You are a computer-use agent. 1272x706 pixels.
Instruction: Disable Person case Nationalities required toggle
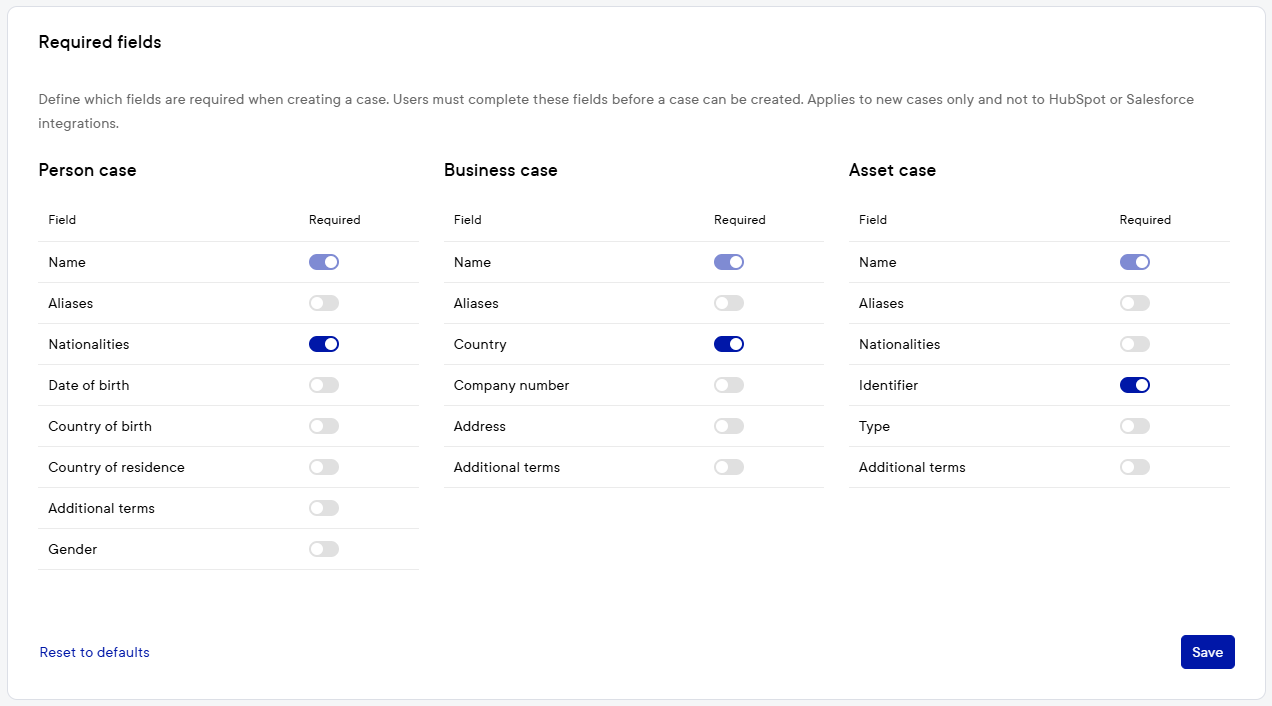[x=324, y=344]
